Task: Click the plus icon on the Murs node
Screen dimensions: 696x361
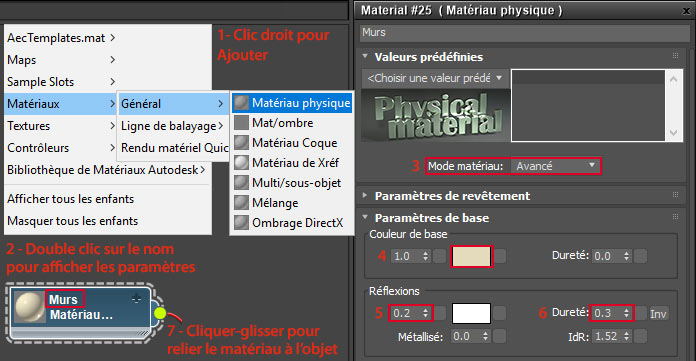Action: point(137,299)
